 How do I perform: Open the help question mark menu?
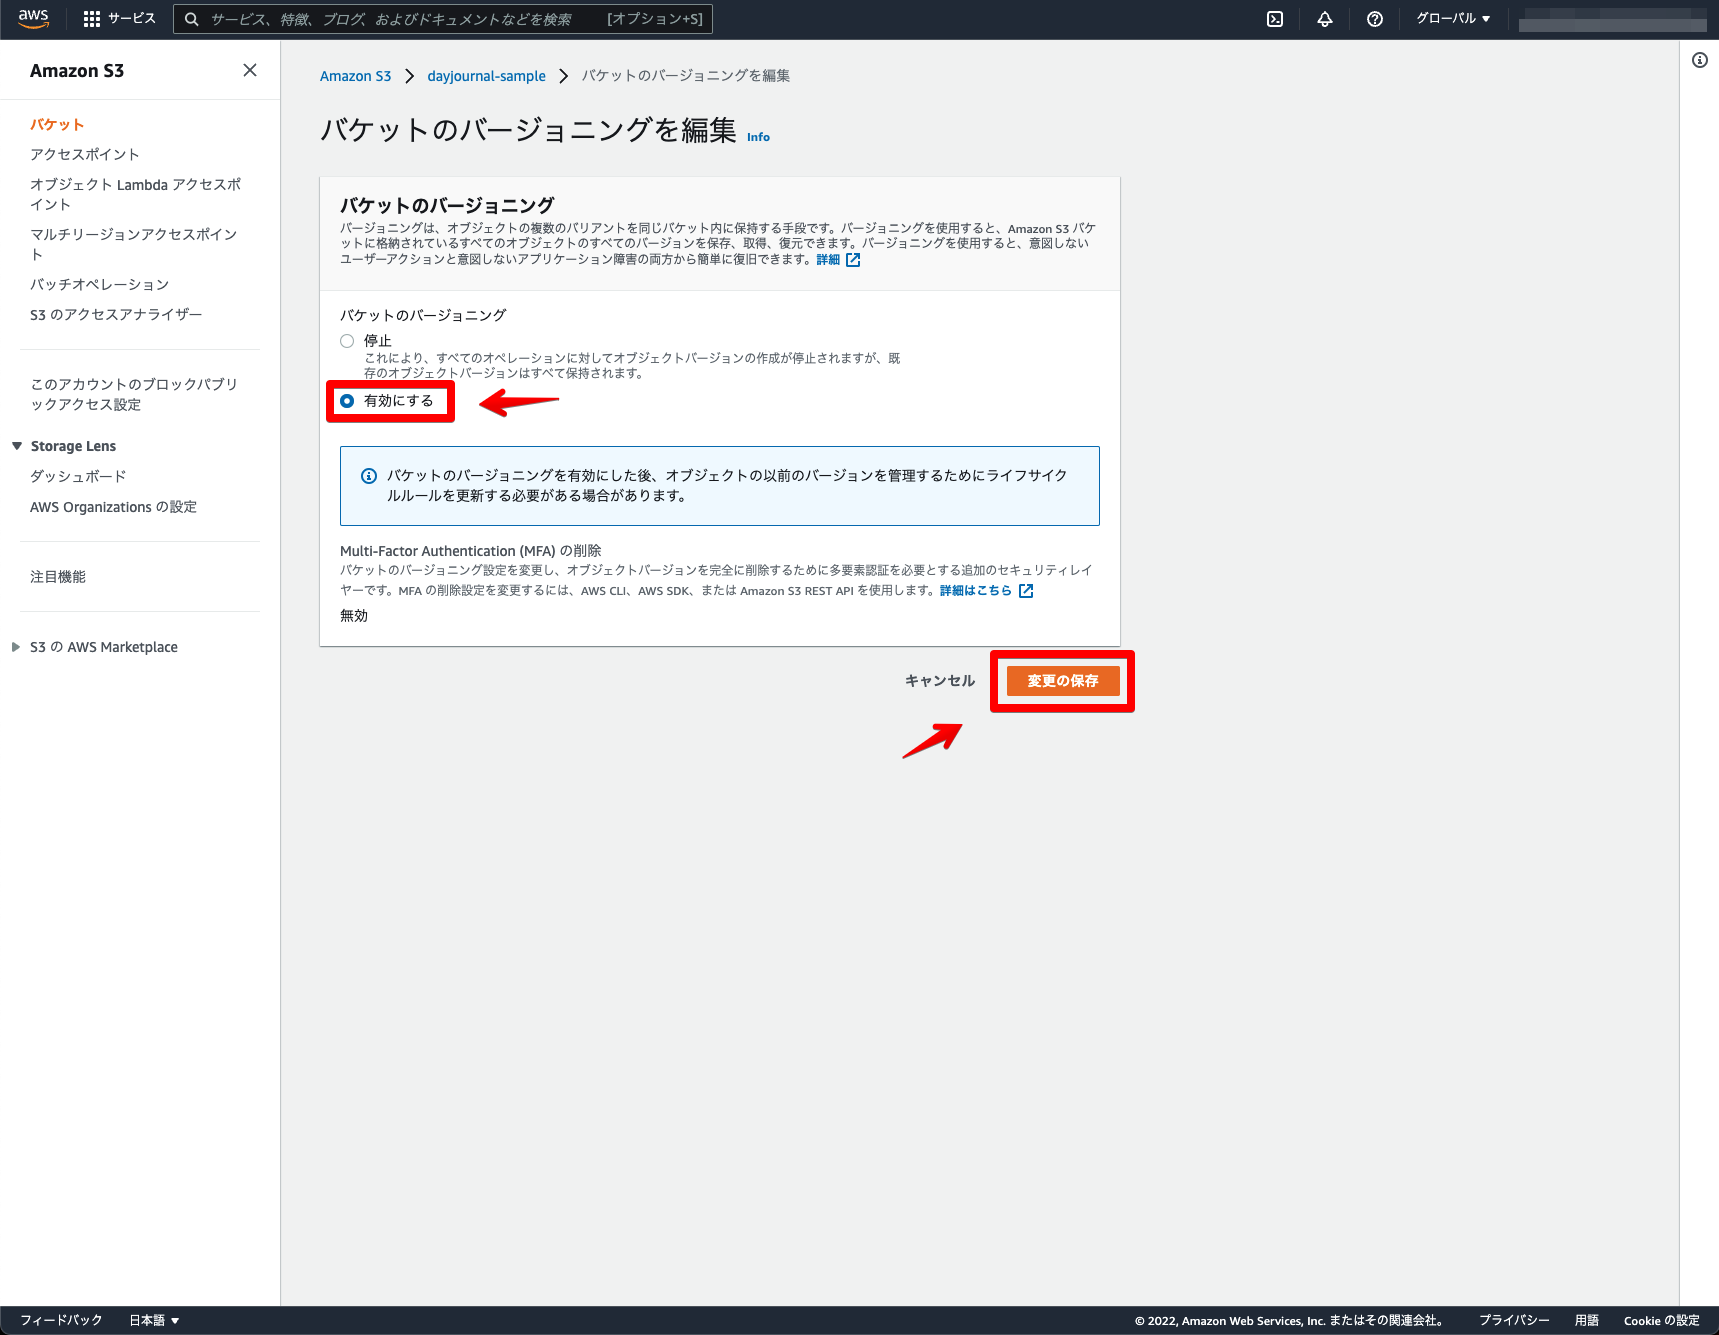point(1375,19)
